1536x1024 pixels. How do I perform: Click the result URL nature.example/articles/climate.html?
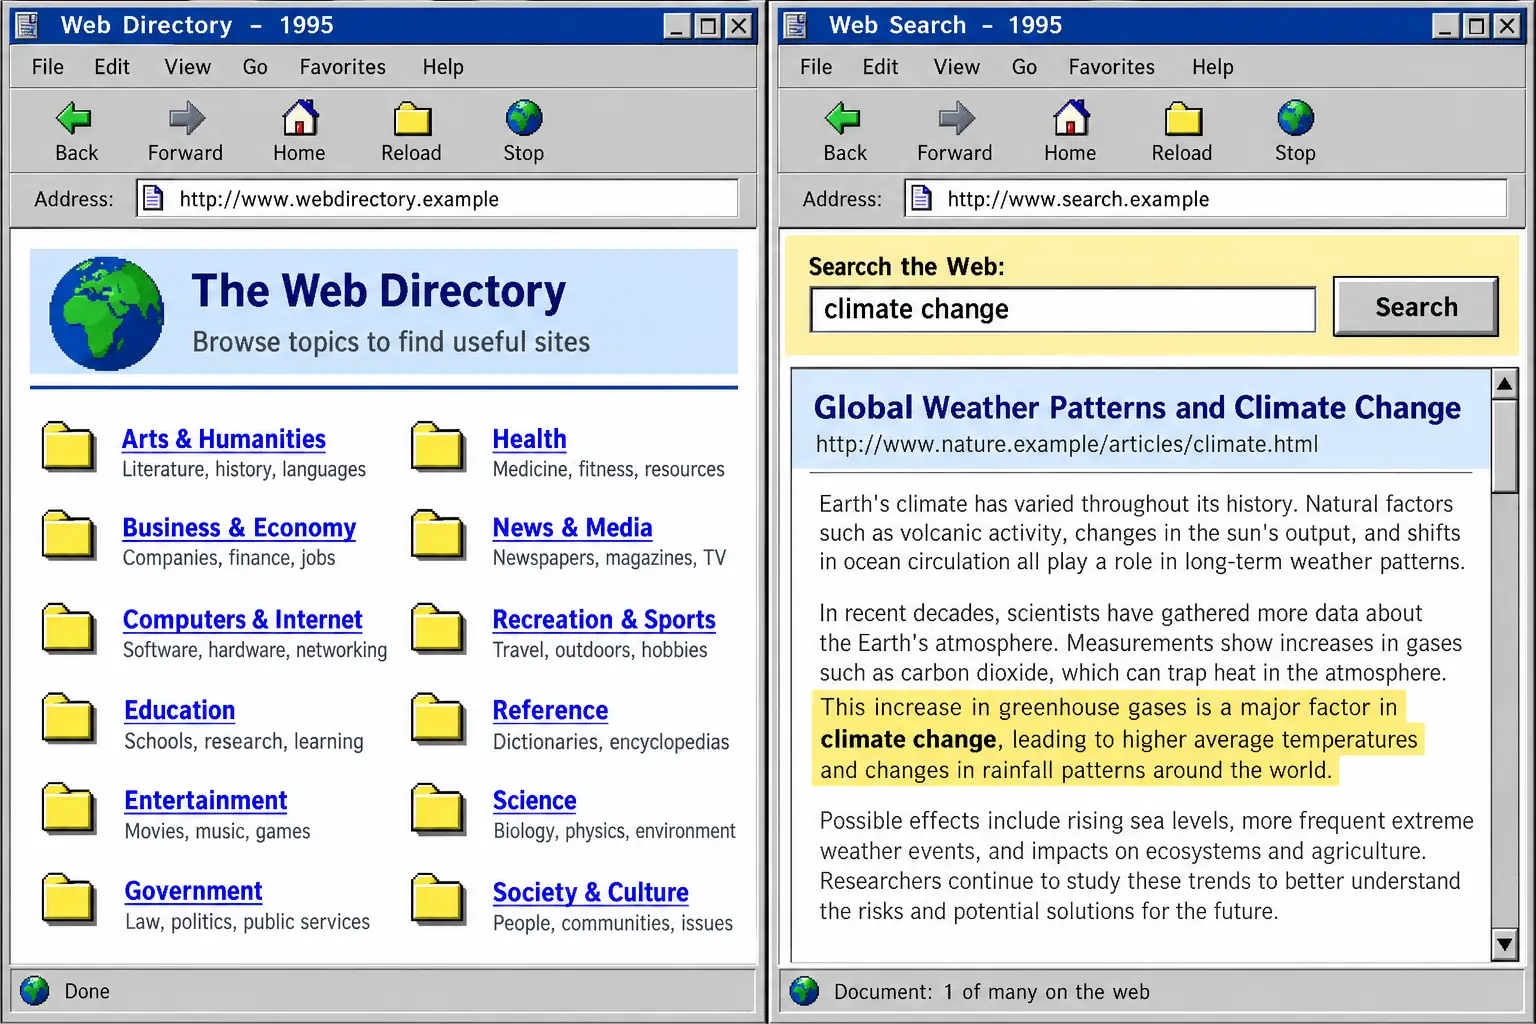click(1067, 444)
